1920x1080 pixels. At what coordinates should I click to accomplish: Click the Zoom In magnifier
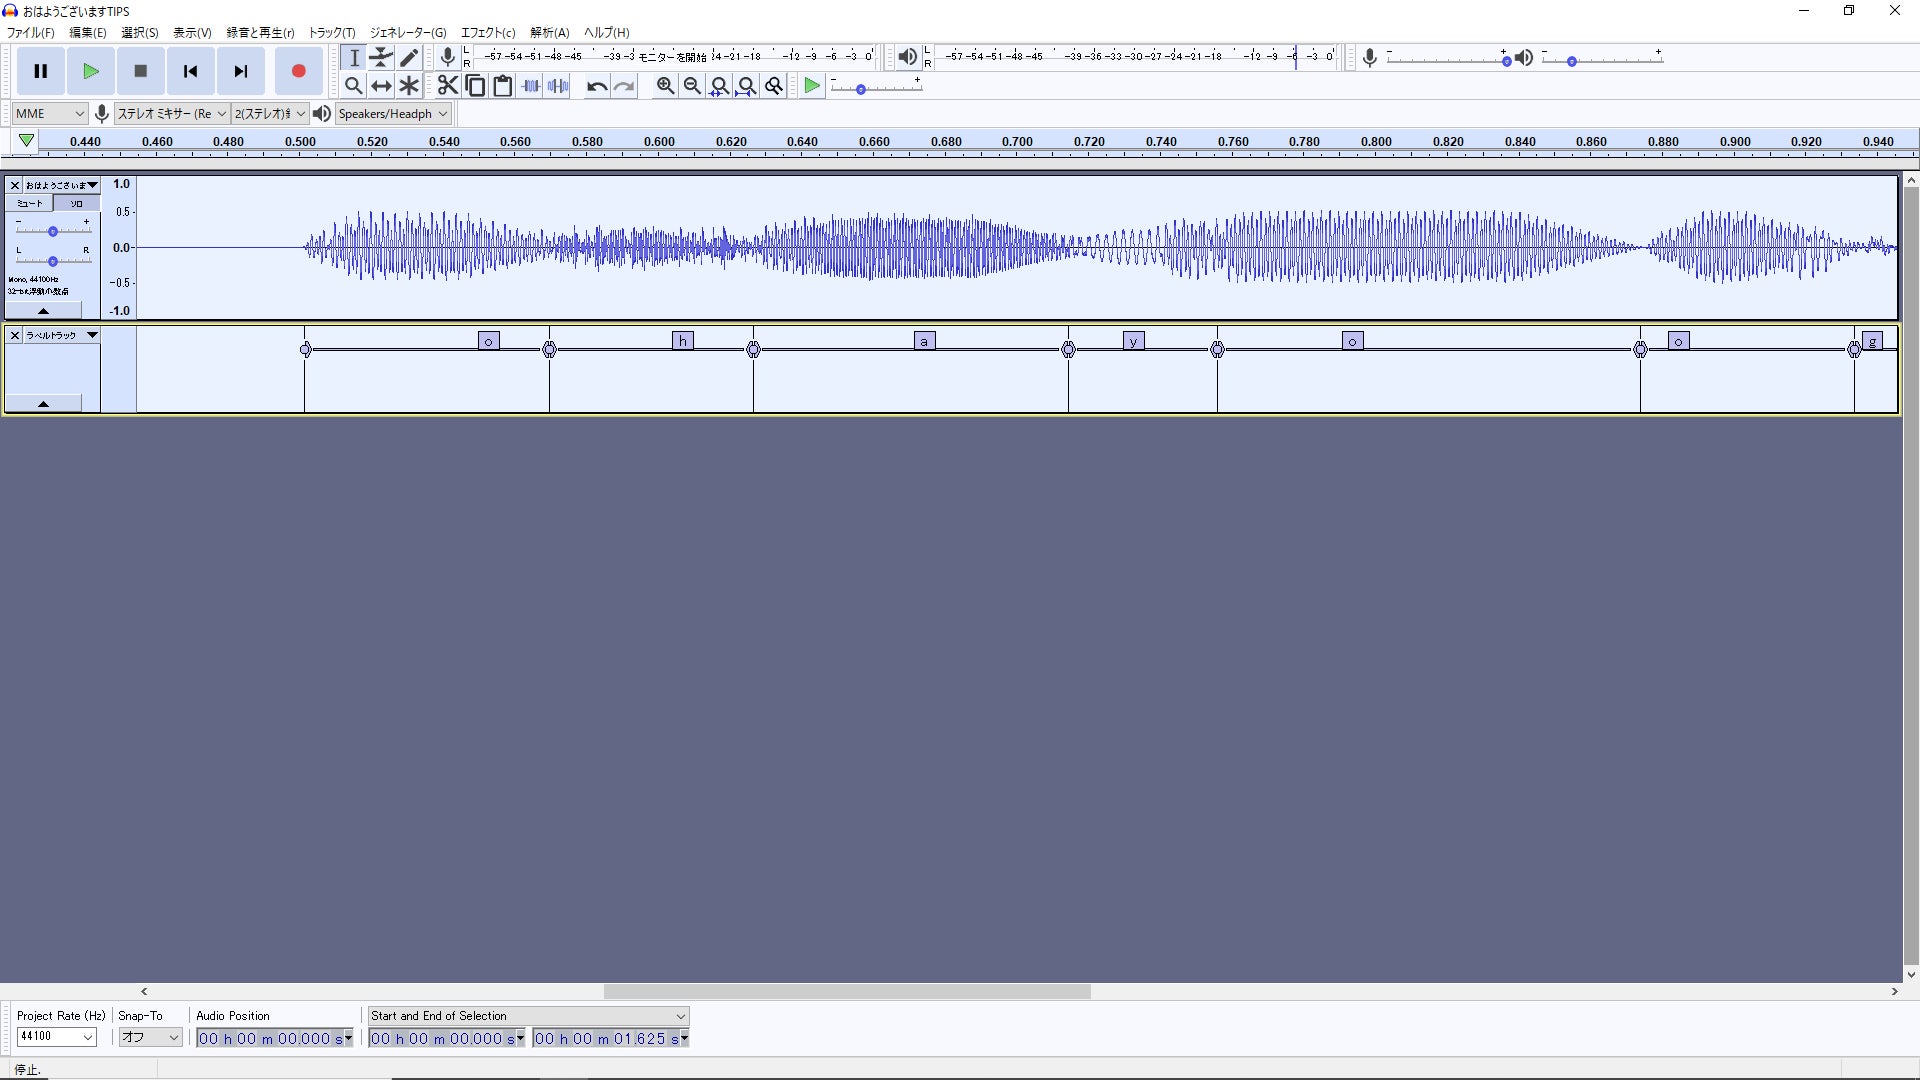[x=665, y=86]
